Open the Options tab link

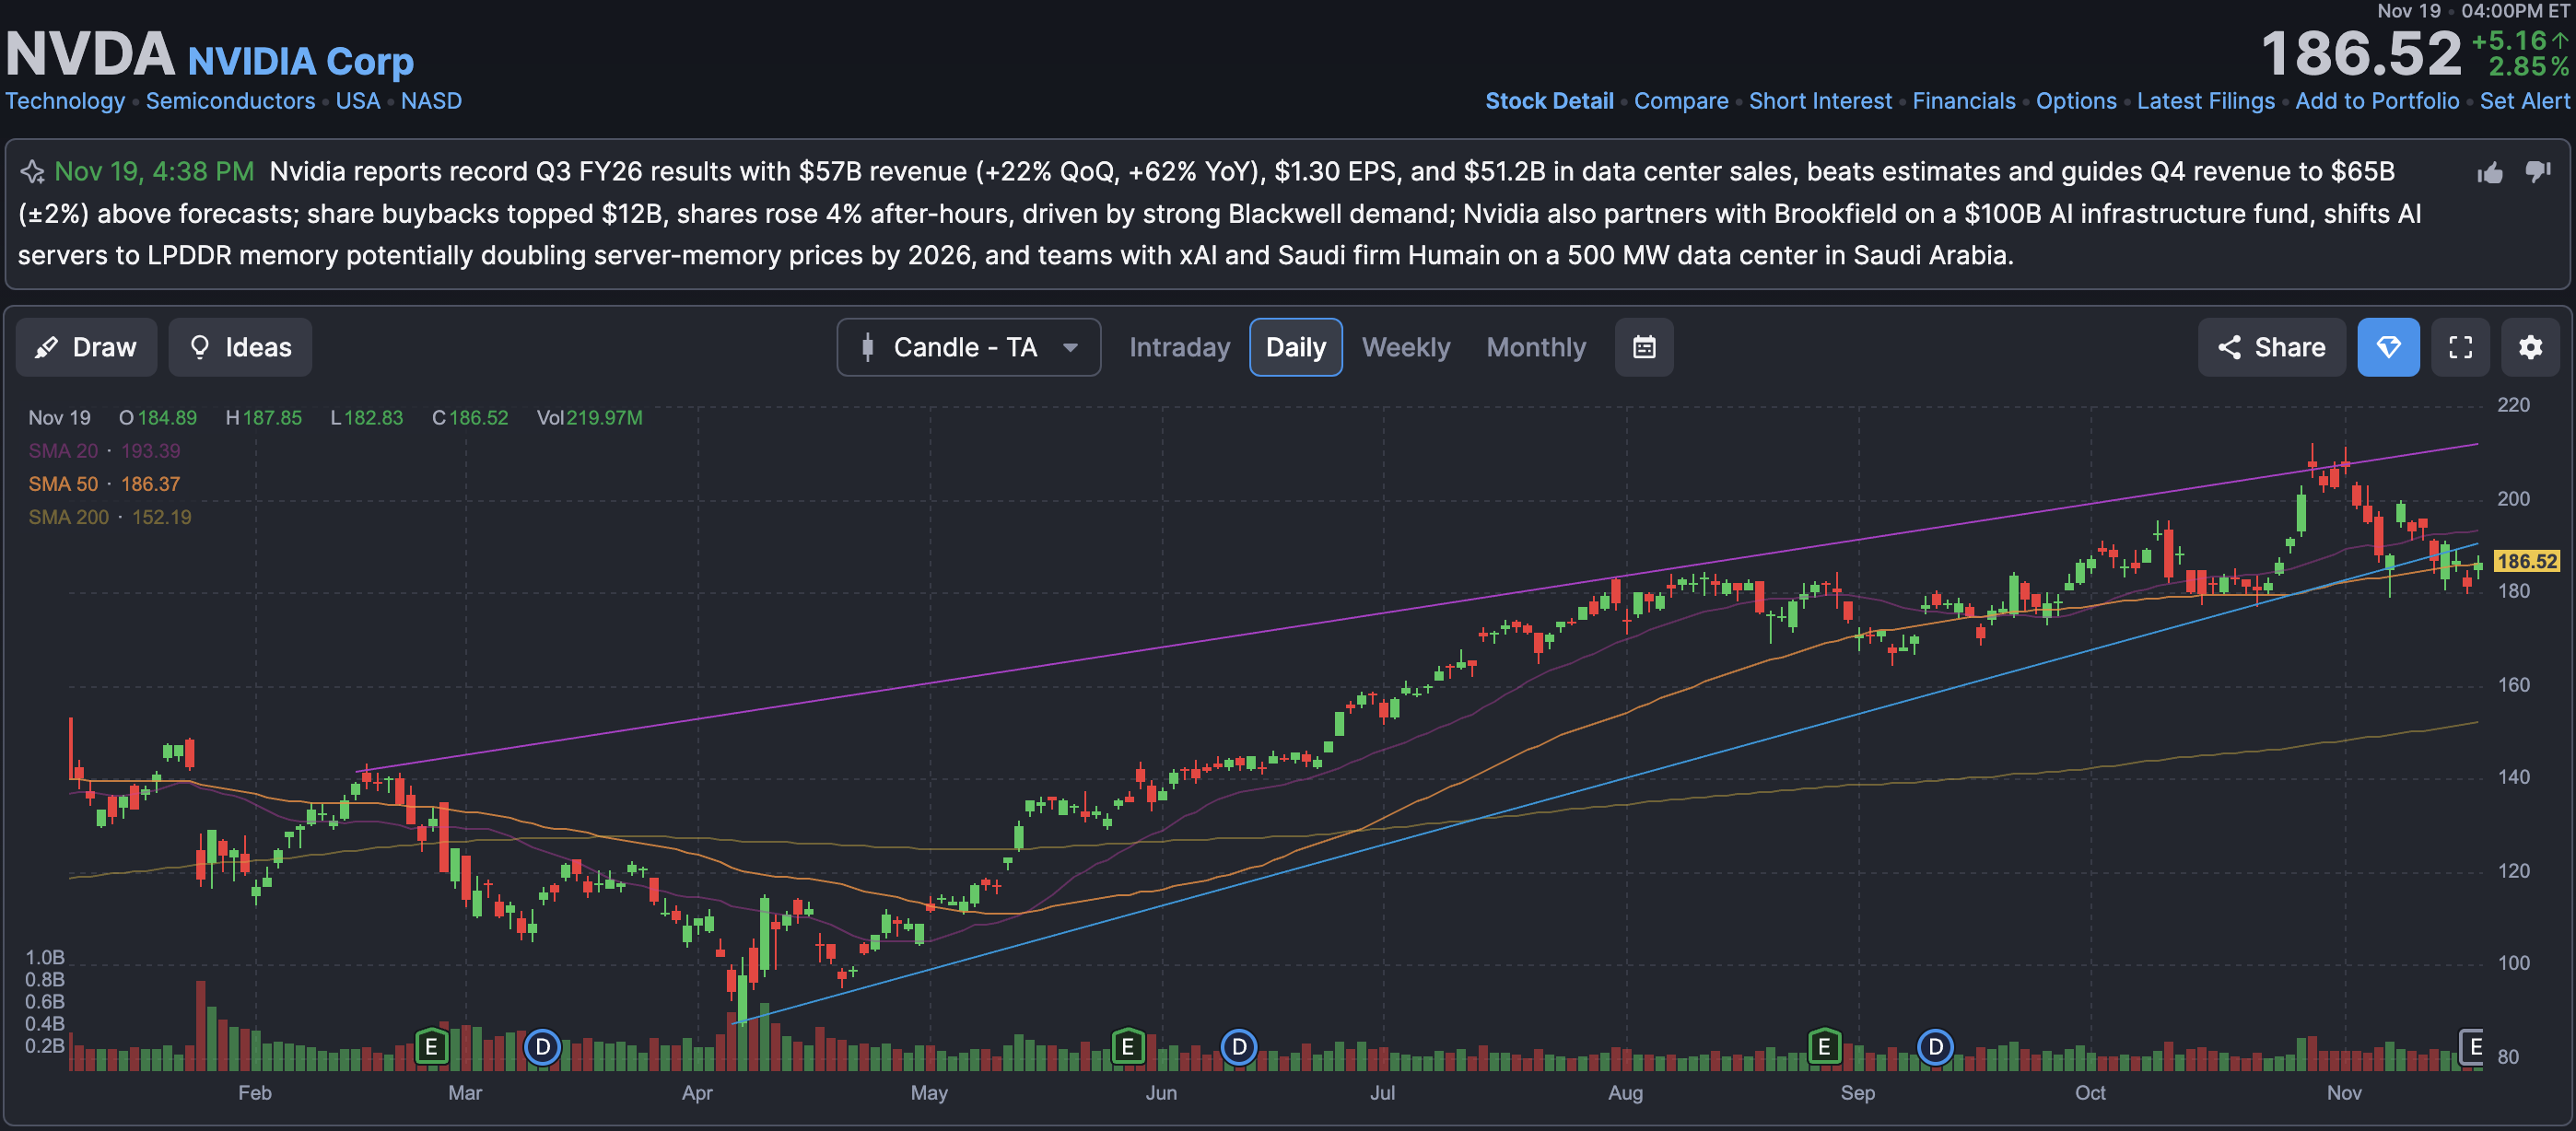click(x=2075, y=101)
